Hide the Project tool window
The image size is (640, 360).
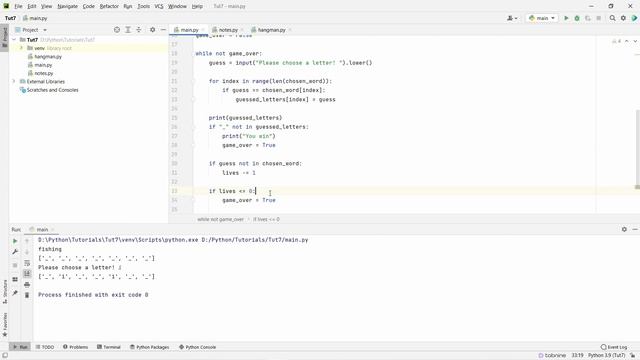coord(163,30)
